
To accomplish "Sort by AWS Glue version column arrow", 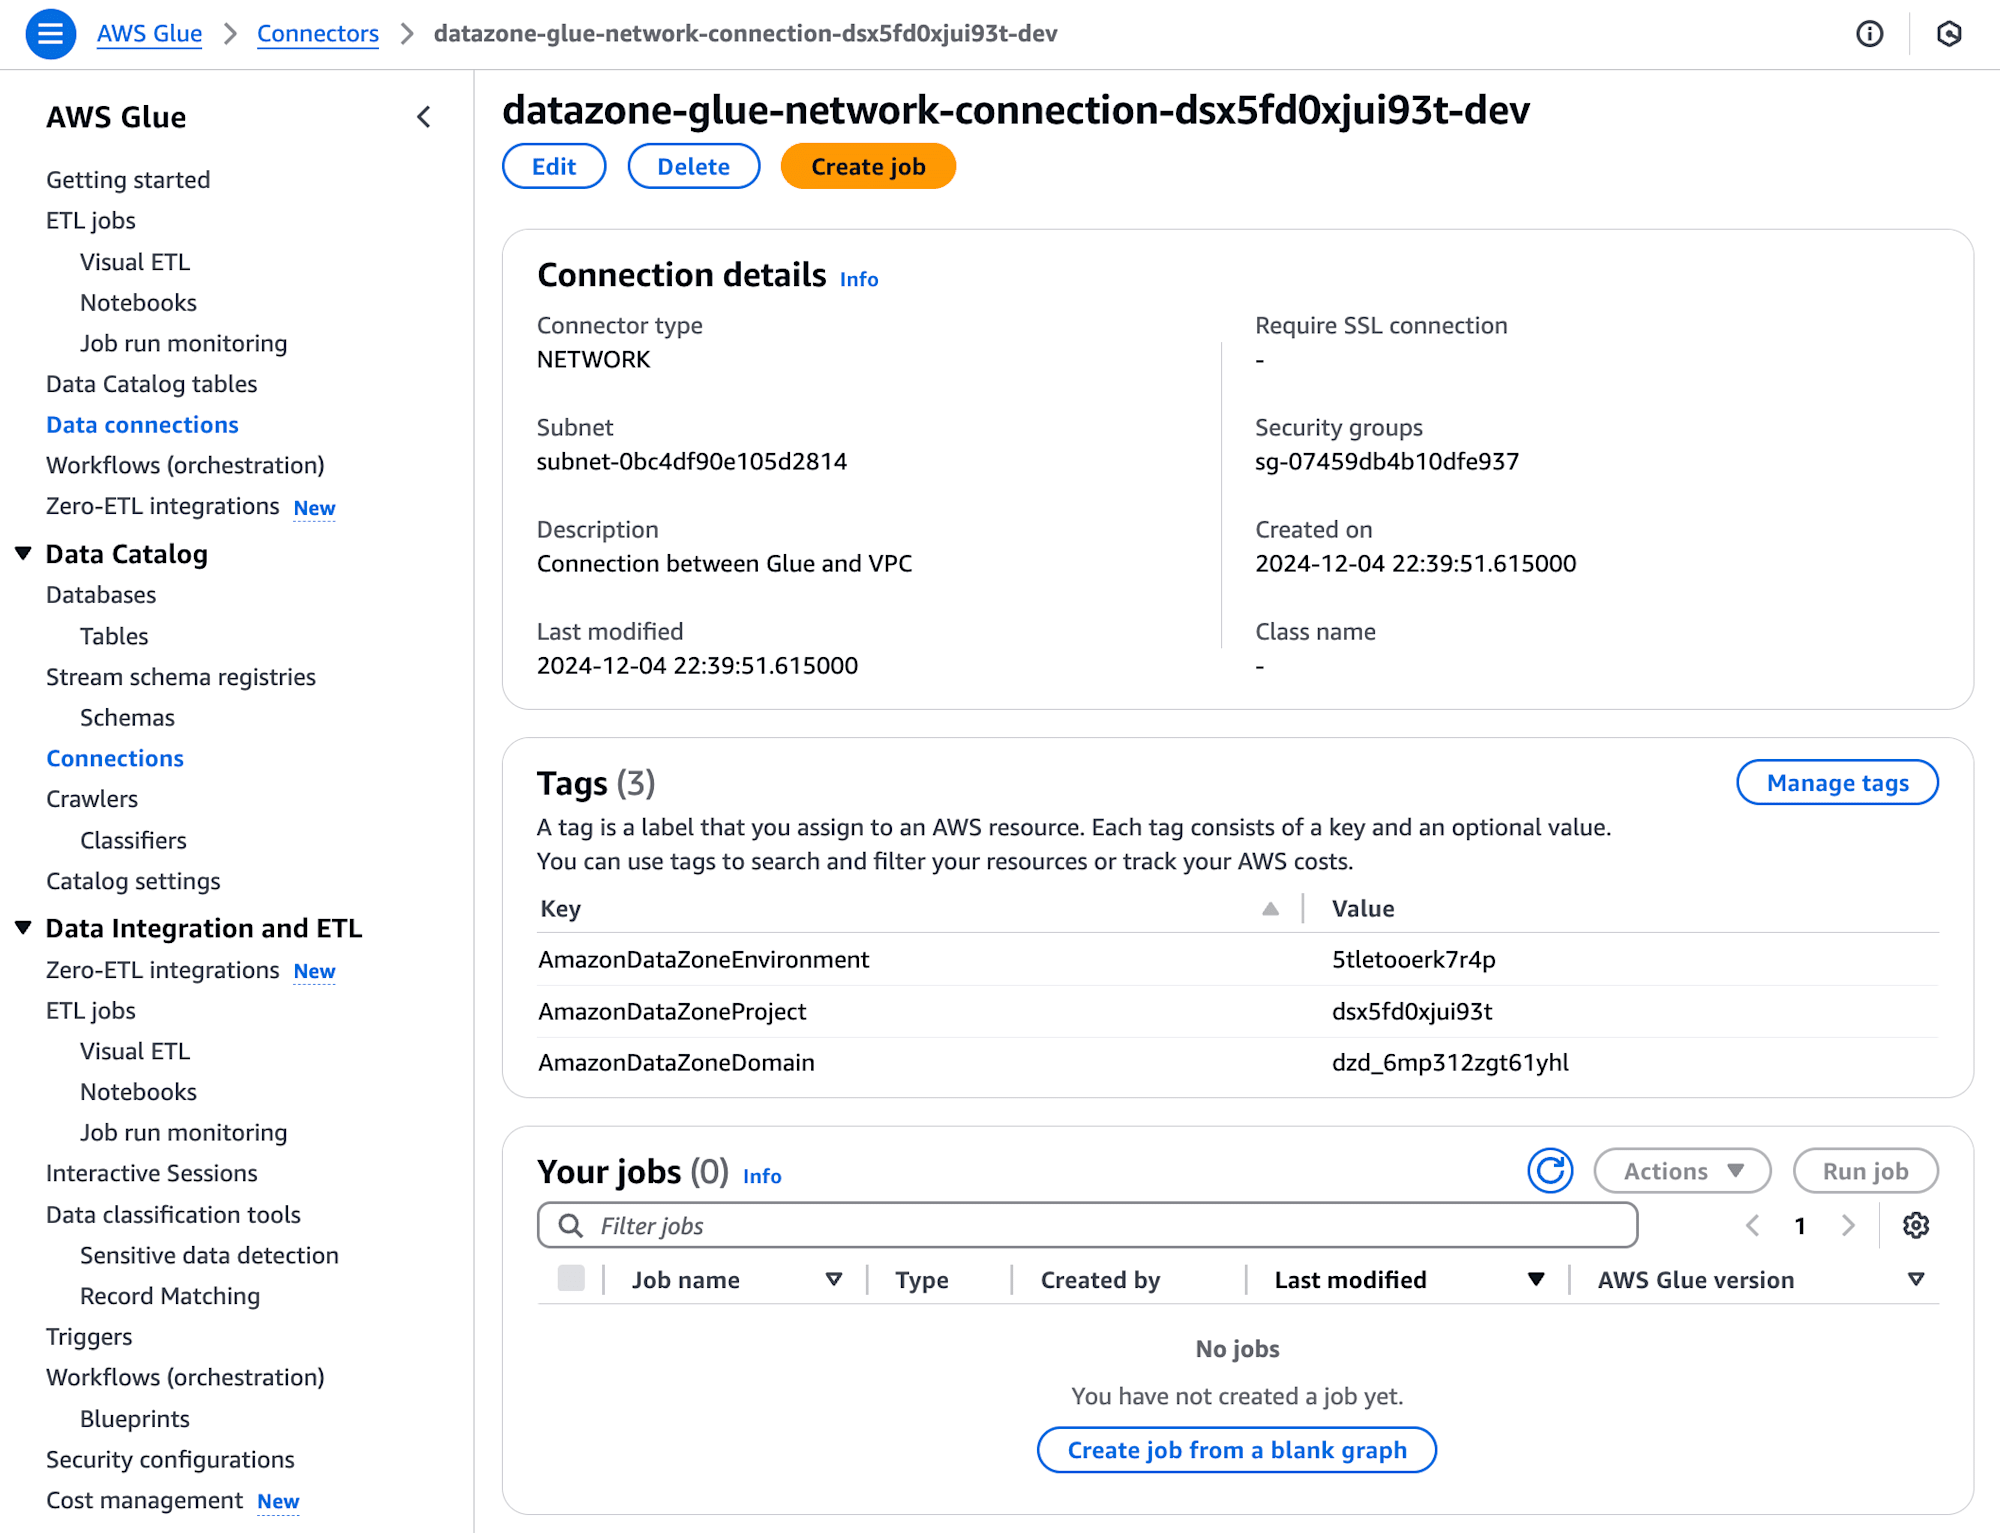I will pos(1916,1279).
